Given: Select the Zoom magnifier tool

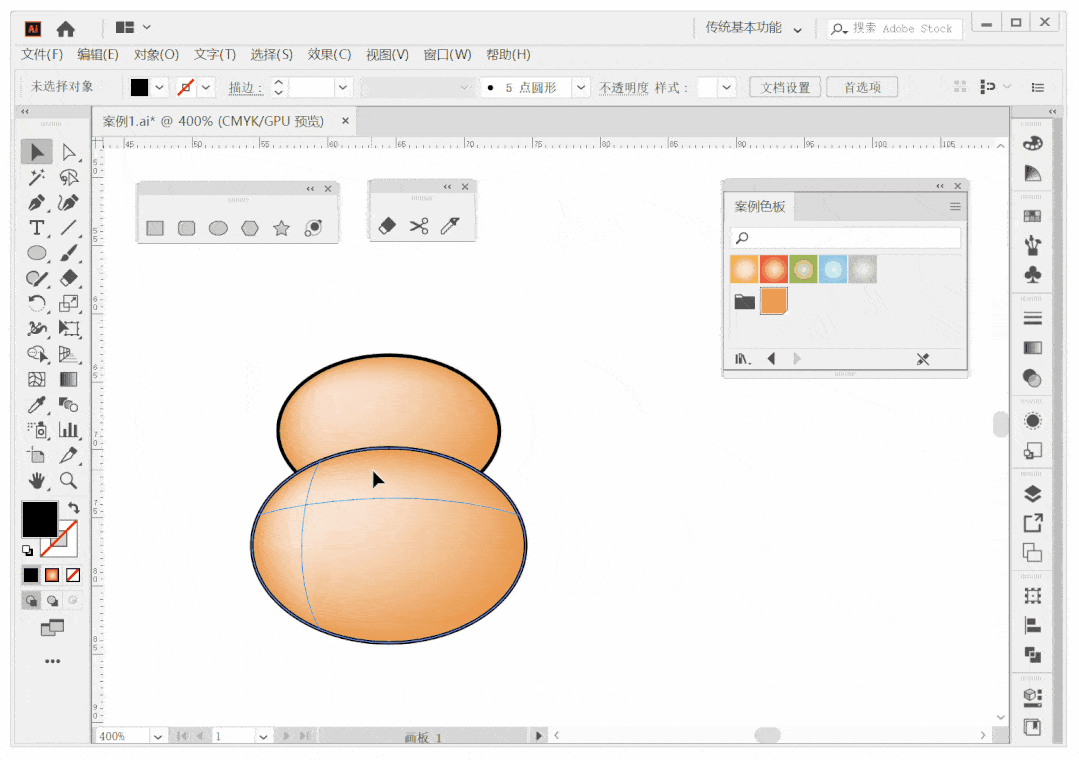Looking at the screenshot, I should pyautogui.click(x=68, y=481).
